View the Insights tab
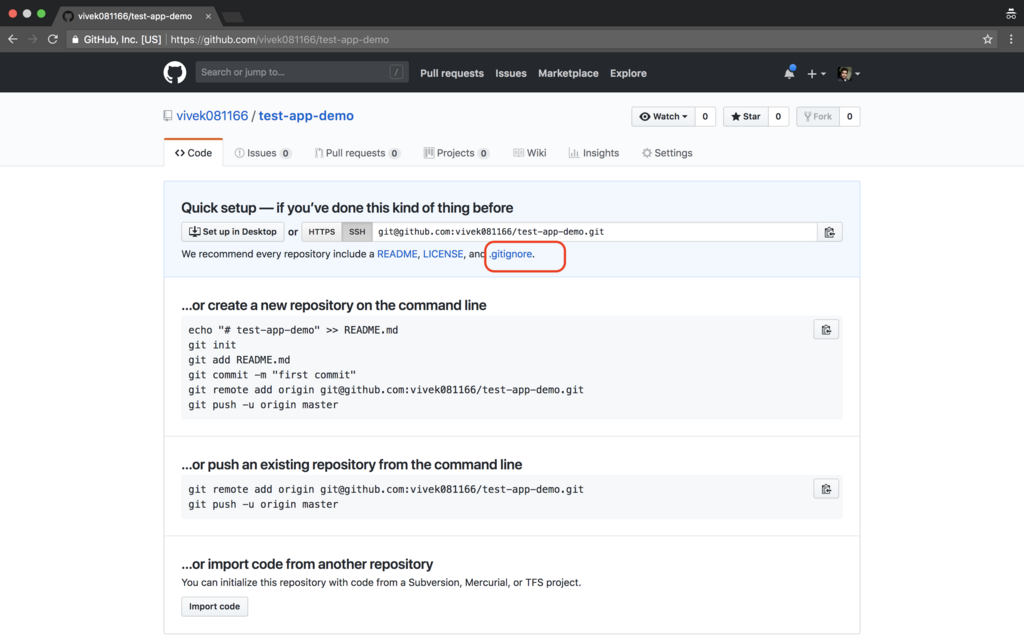 594,153
